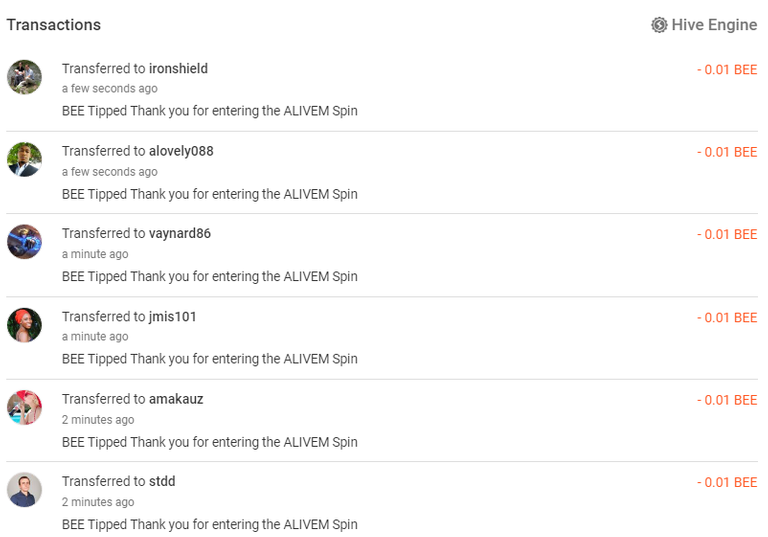Open ironshield's profile avatar
768x537 pixels.
[x=24, y=77]
